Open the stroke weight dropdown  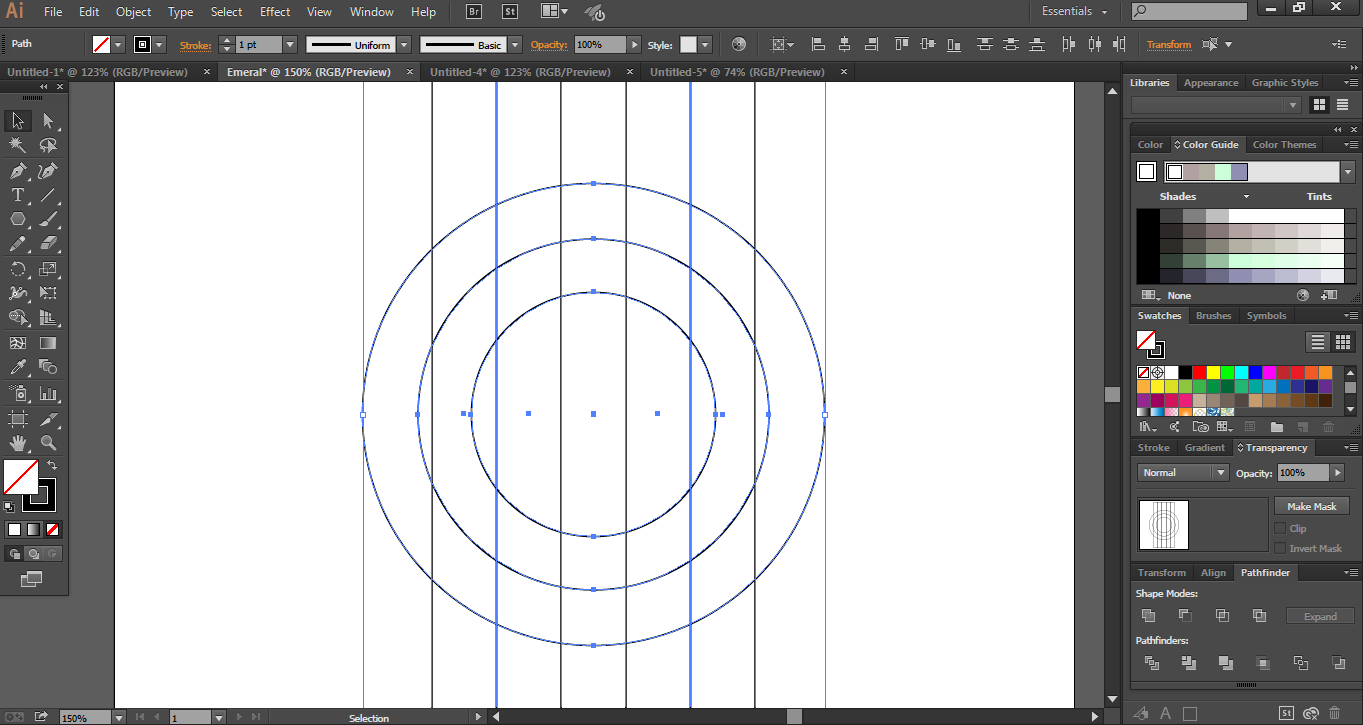coord(290,45)
